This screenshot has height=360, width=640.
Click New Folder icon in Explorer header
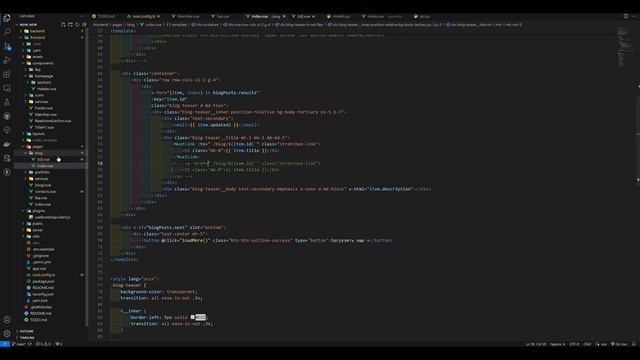(x=70, y=24)
